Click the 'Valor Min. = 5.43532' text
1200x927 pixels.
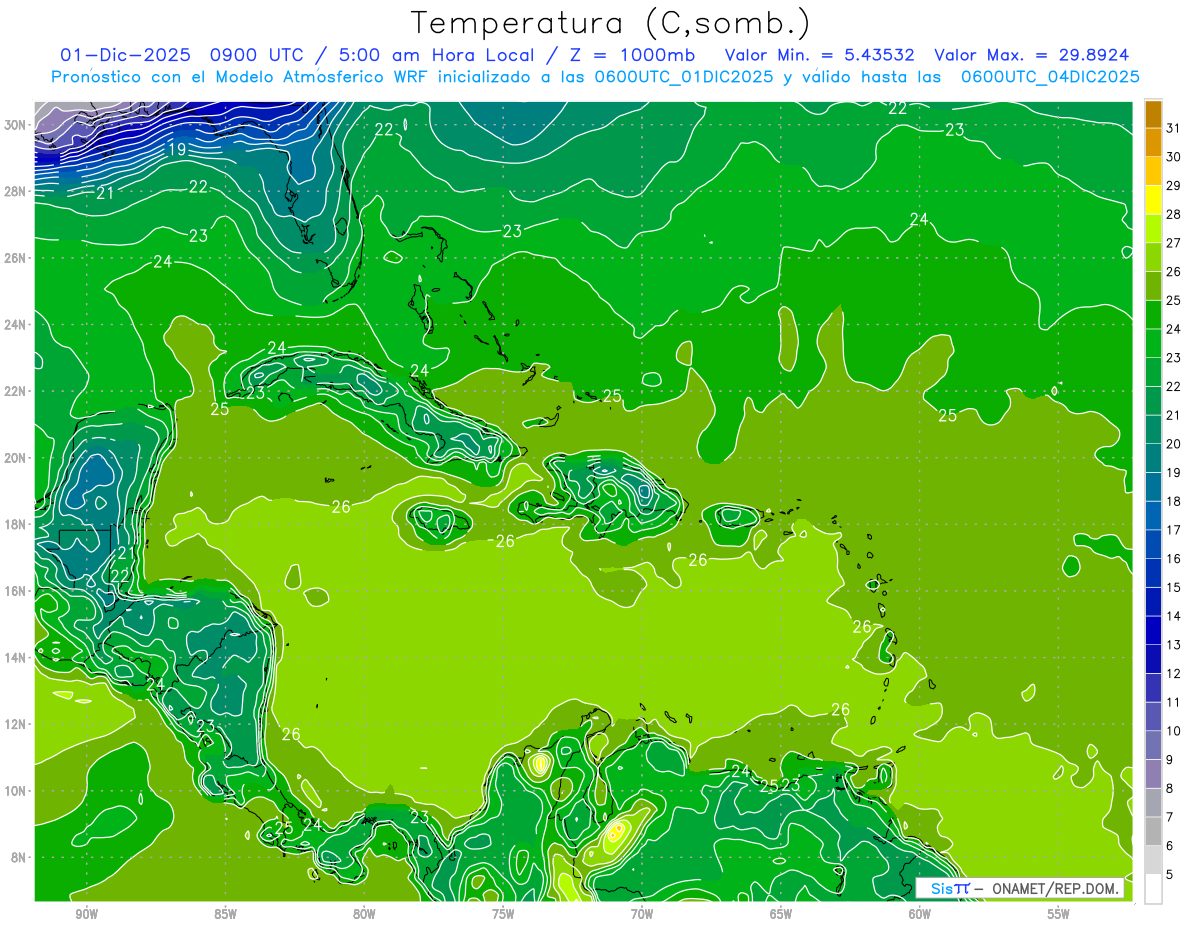click(819, 54)
